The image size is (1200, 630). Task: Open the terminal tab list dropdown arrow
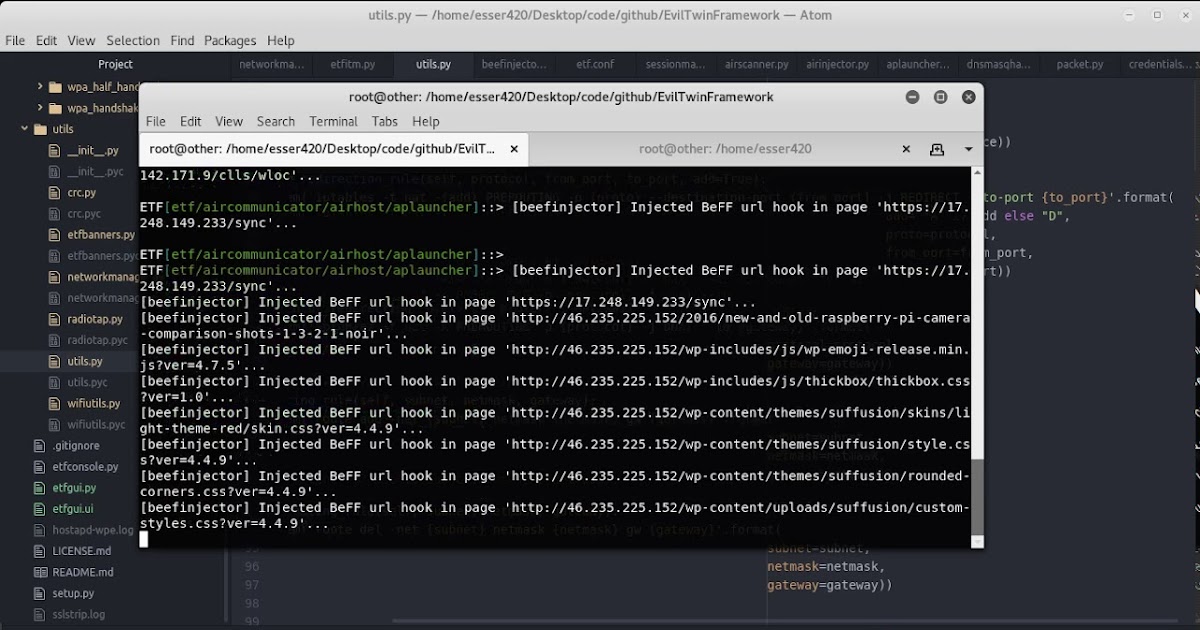click(966, 148)
